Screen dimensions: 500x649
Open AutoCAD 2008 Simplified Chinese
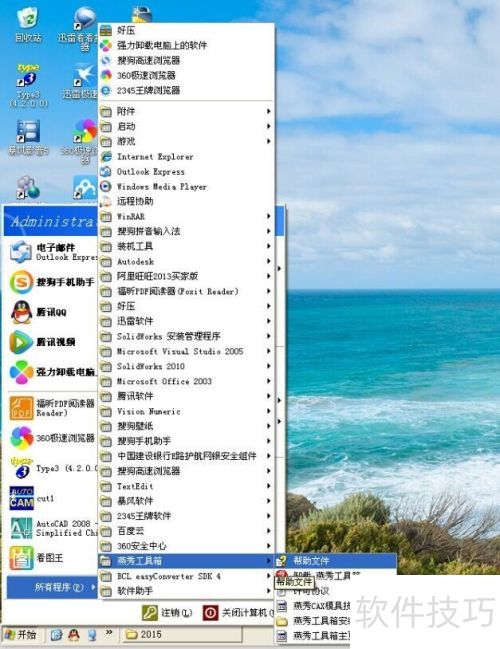point(52,529)
